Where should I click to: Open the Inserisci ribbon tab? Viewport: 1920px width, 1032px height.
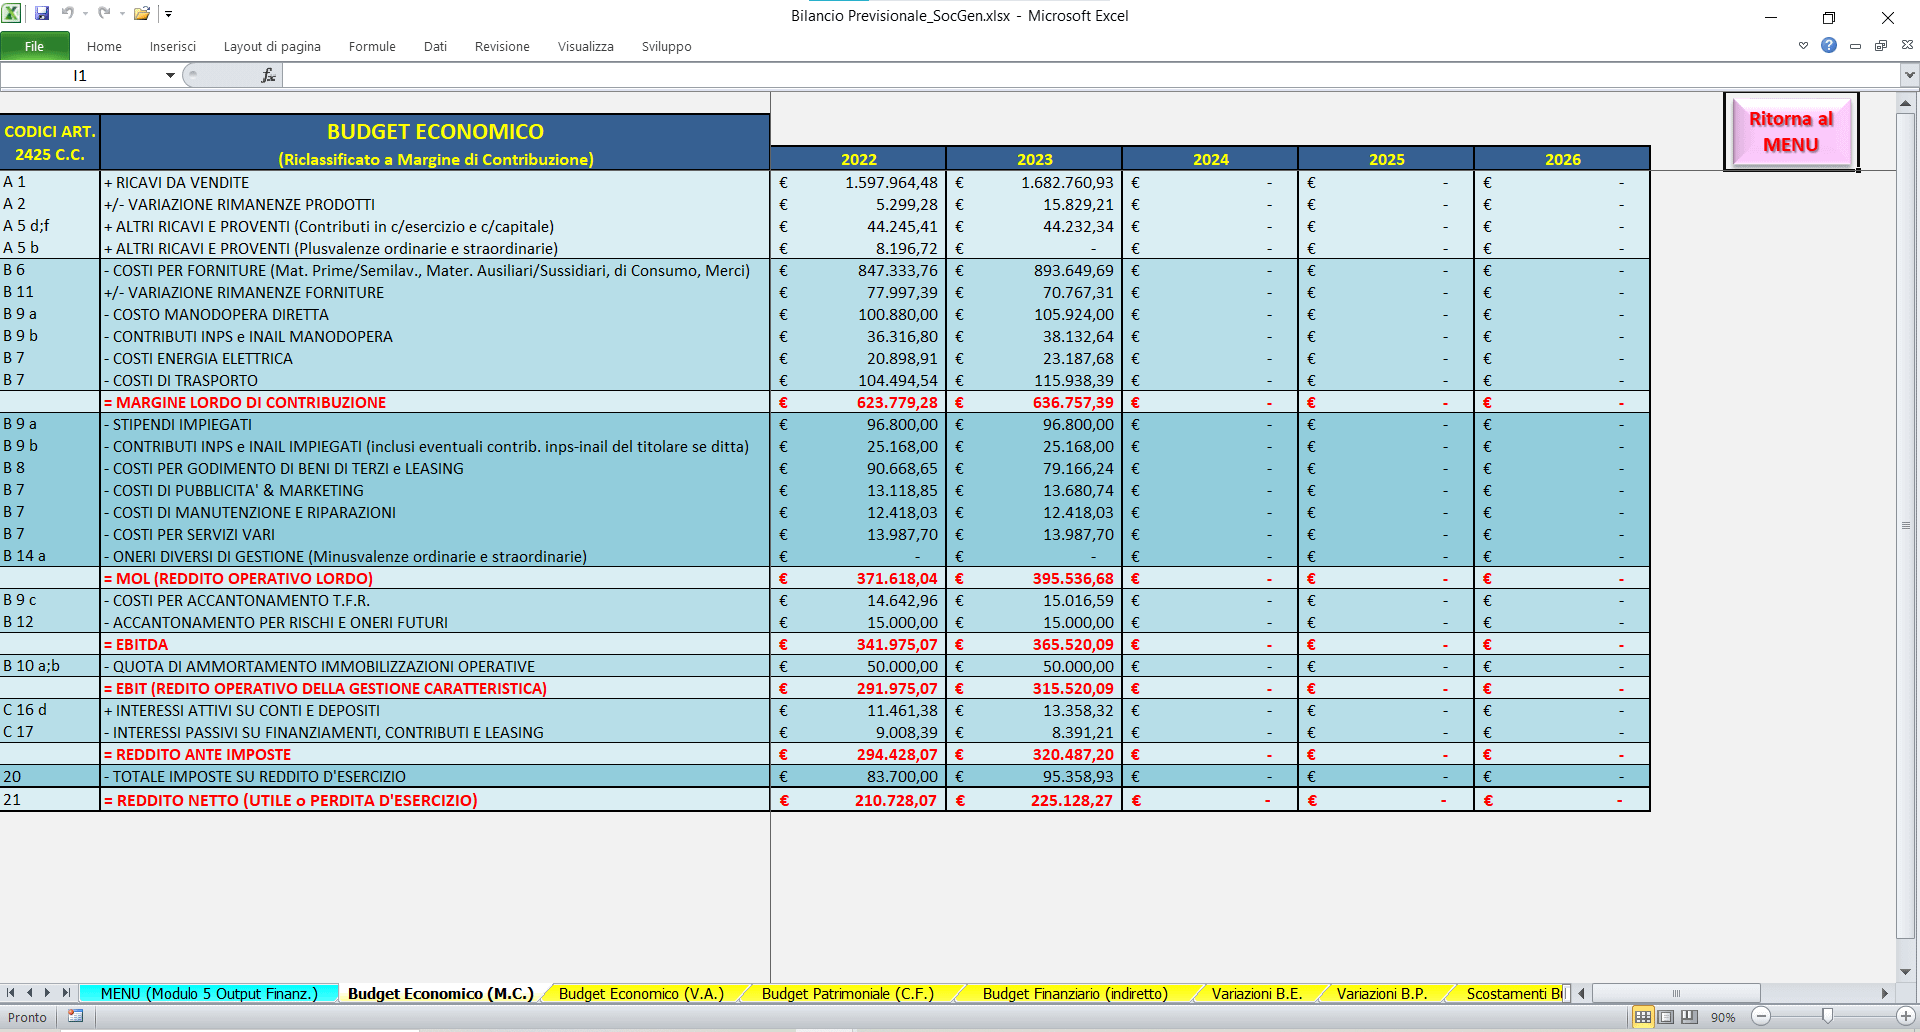pyautogui.click(x=173, y=46)
